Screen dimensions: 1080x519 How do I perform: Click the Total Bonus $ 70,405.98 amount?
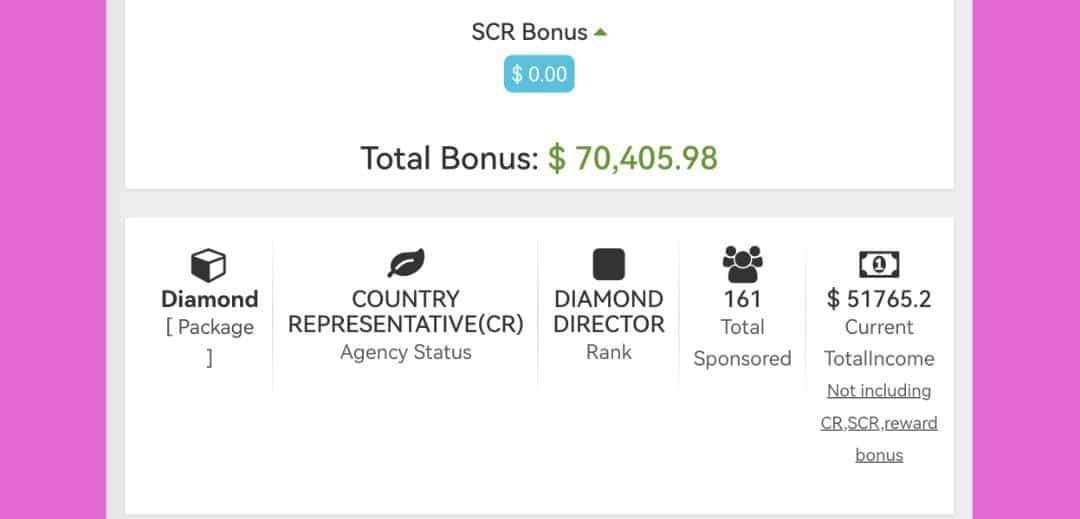[633, 158]
